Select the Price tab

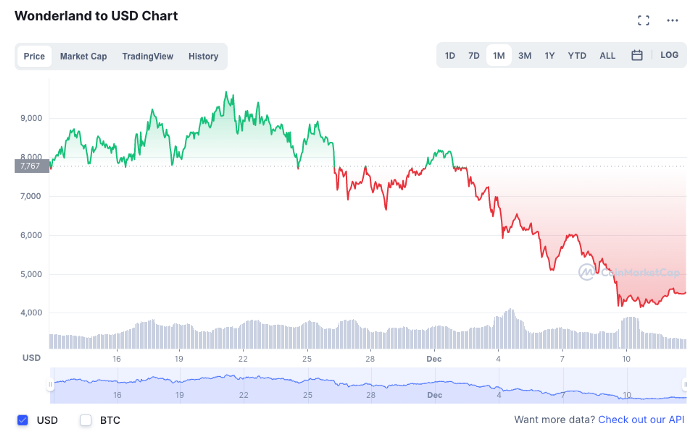click(x=34, y=56)
